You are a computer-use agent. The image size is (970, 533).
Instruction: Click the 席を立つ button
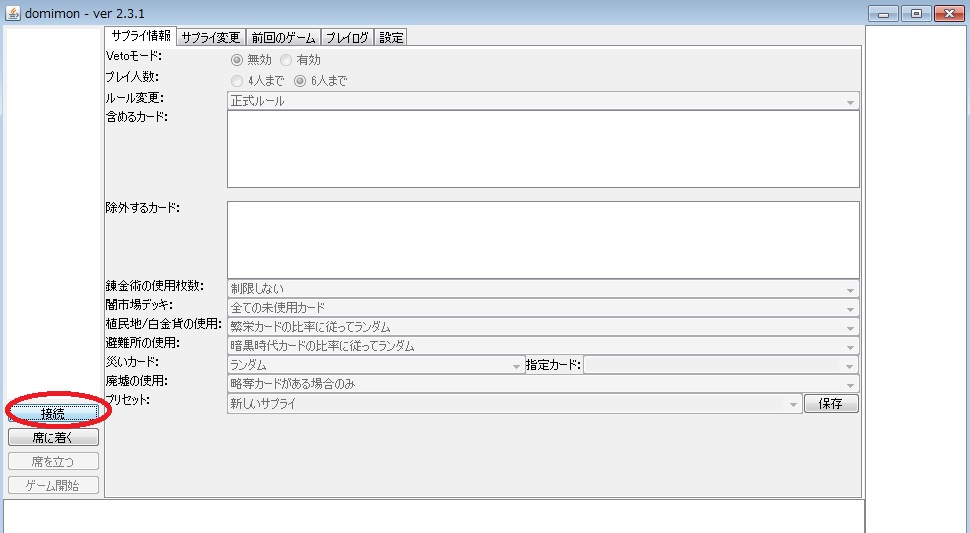(53, 461)
